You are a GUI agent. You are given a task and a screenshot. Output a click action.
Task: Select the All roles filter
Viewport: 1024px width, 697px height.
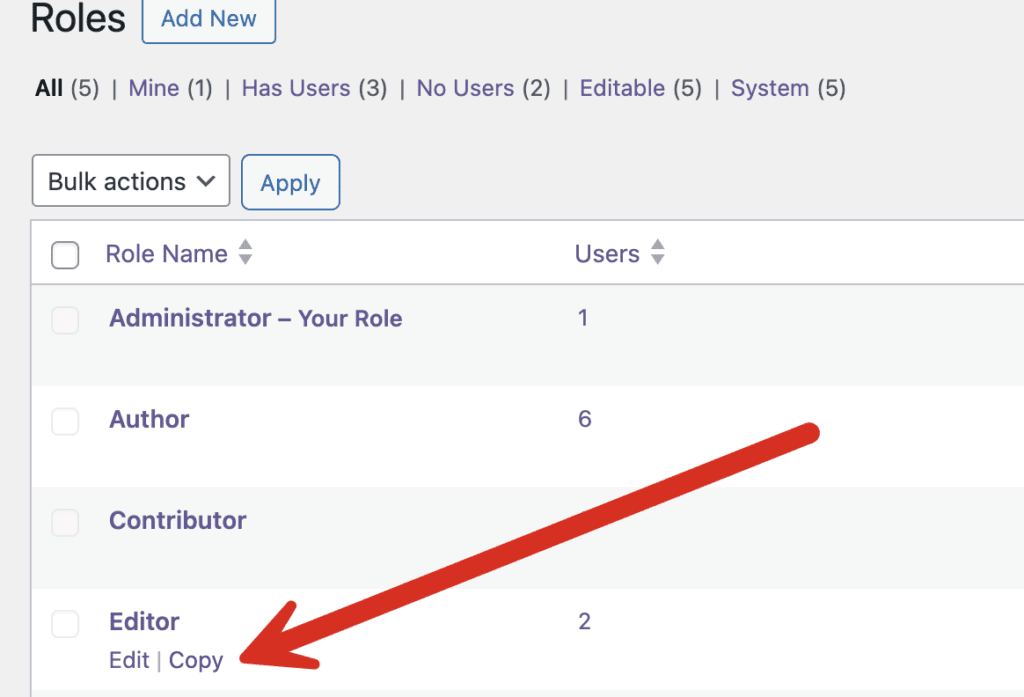[48, 88]
